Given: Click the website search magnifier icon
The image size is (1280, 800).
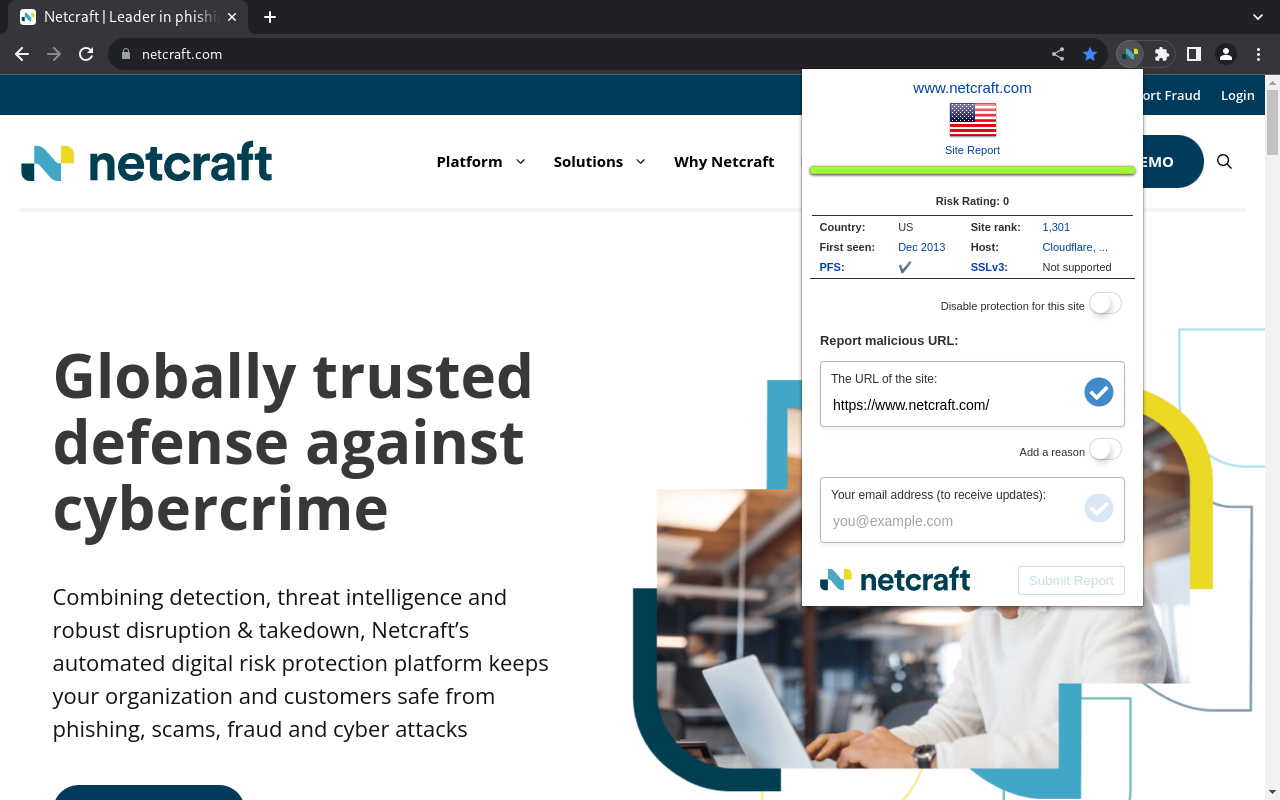Looking at the screenshot, I should click(1224, 161).
